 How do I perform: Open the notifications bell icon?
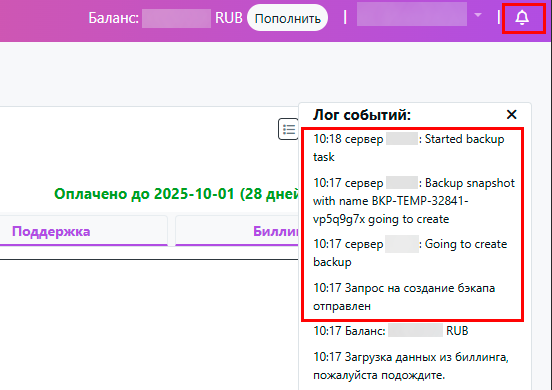522,18
